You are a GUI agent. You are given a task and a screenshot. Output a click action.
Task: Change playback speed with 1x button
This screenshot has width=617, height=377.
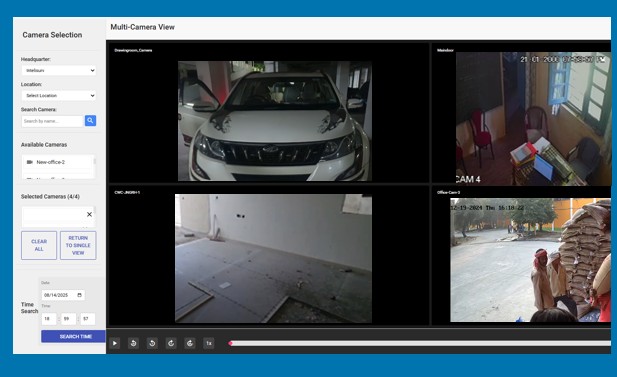pos(209,343)
